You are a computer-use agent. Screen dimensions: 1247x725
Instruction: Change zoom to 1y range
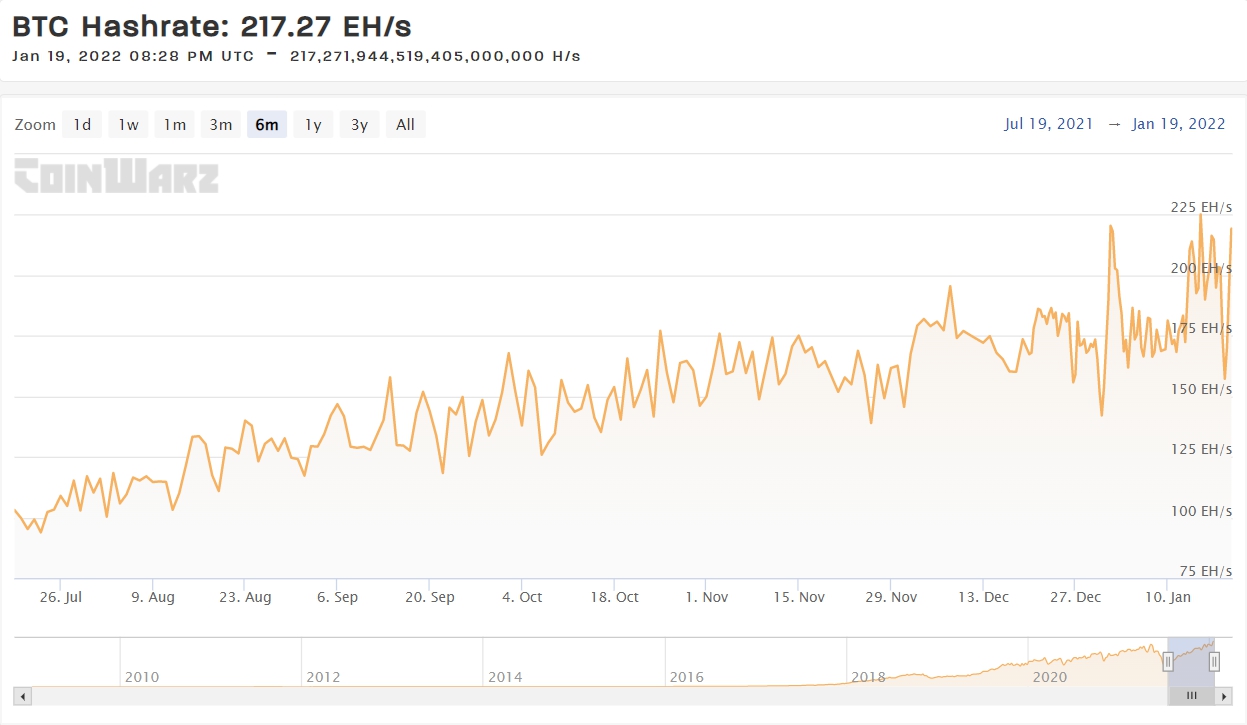[313, 124]
